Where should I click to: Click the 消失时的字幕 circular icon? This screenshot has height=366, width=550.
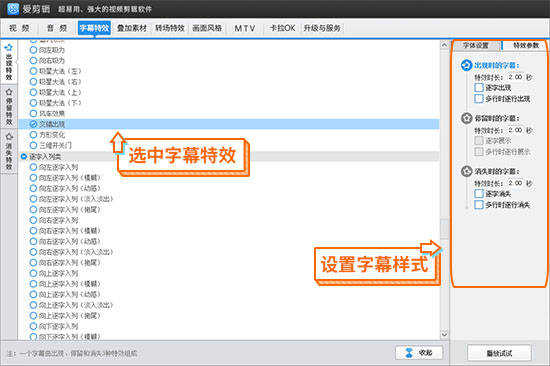click(466, 171)
